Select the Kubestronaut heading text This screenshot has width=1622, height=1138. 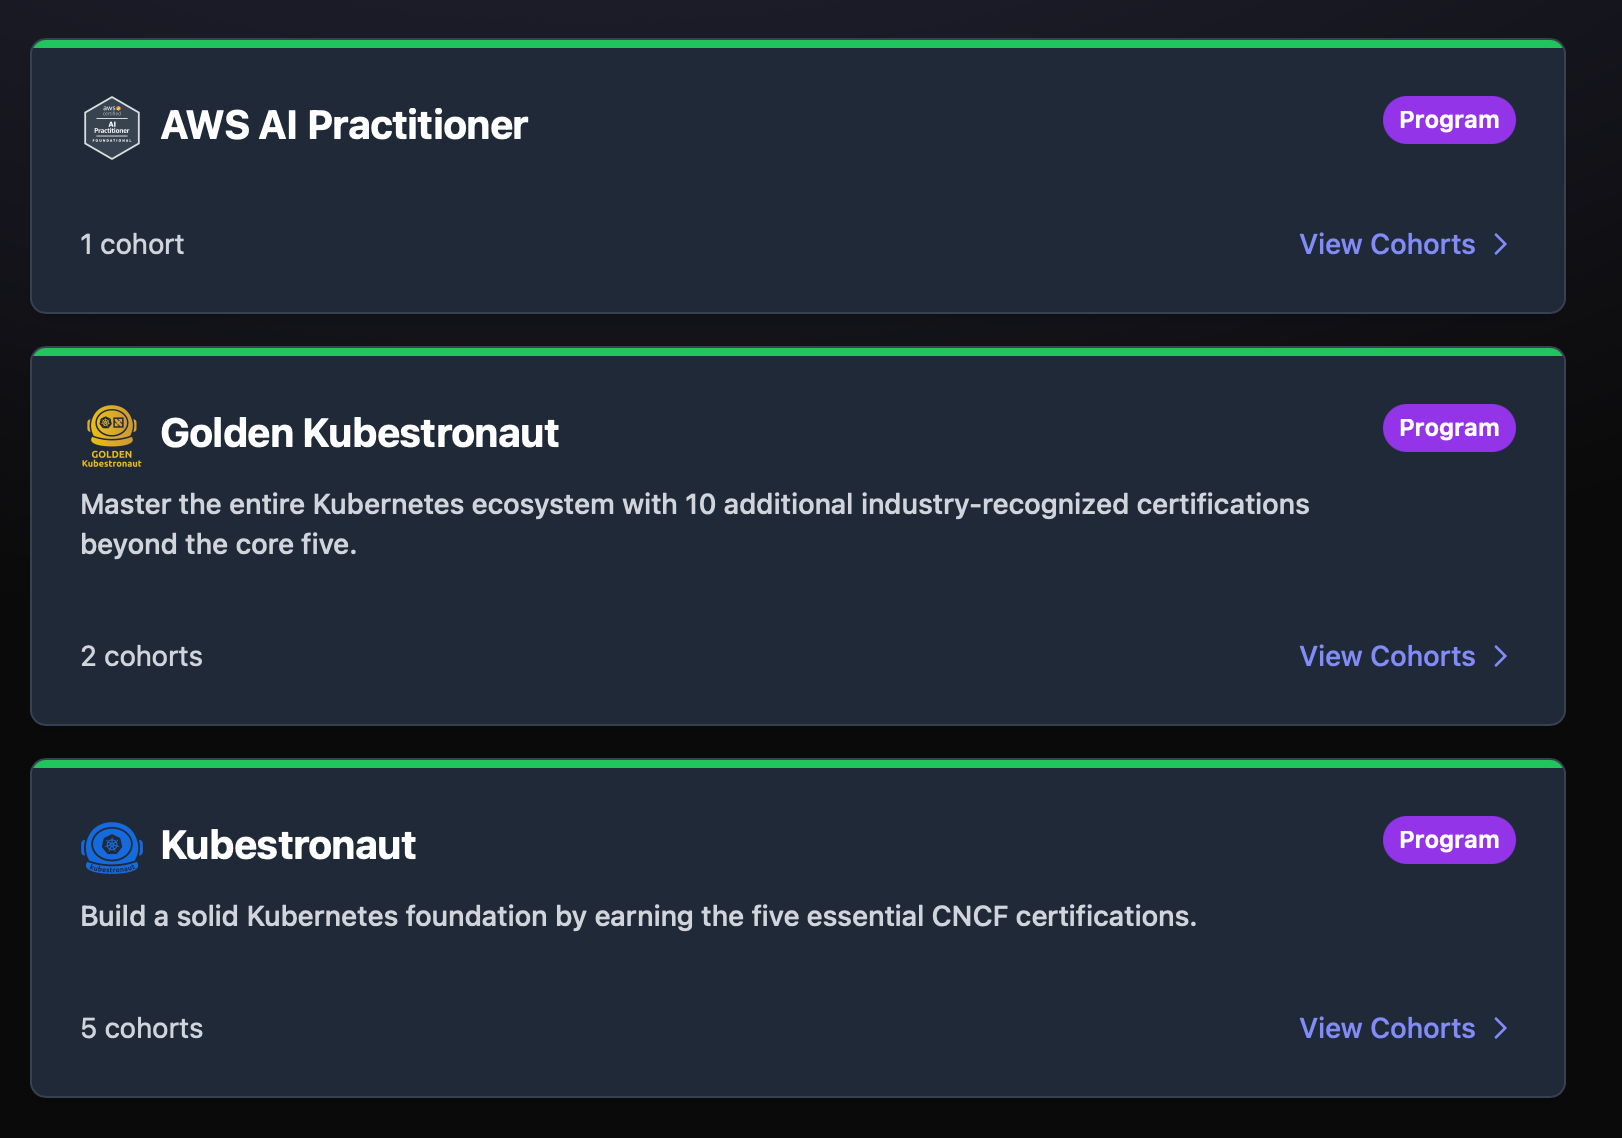[x=288, y=846]
